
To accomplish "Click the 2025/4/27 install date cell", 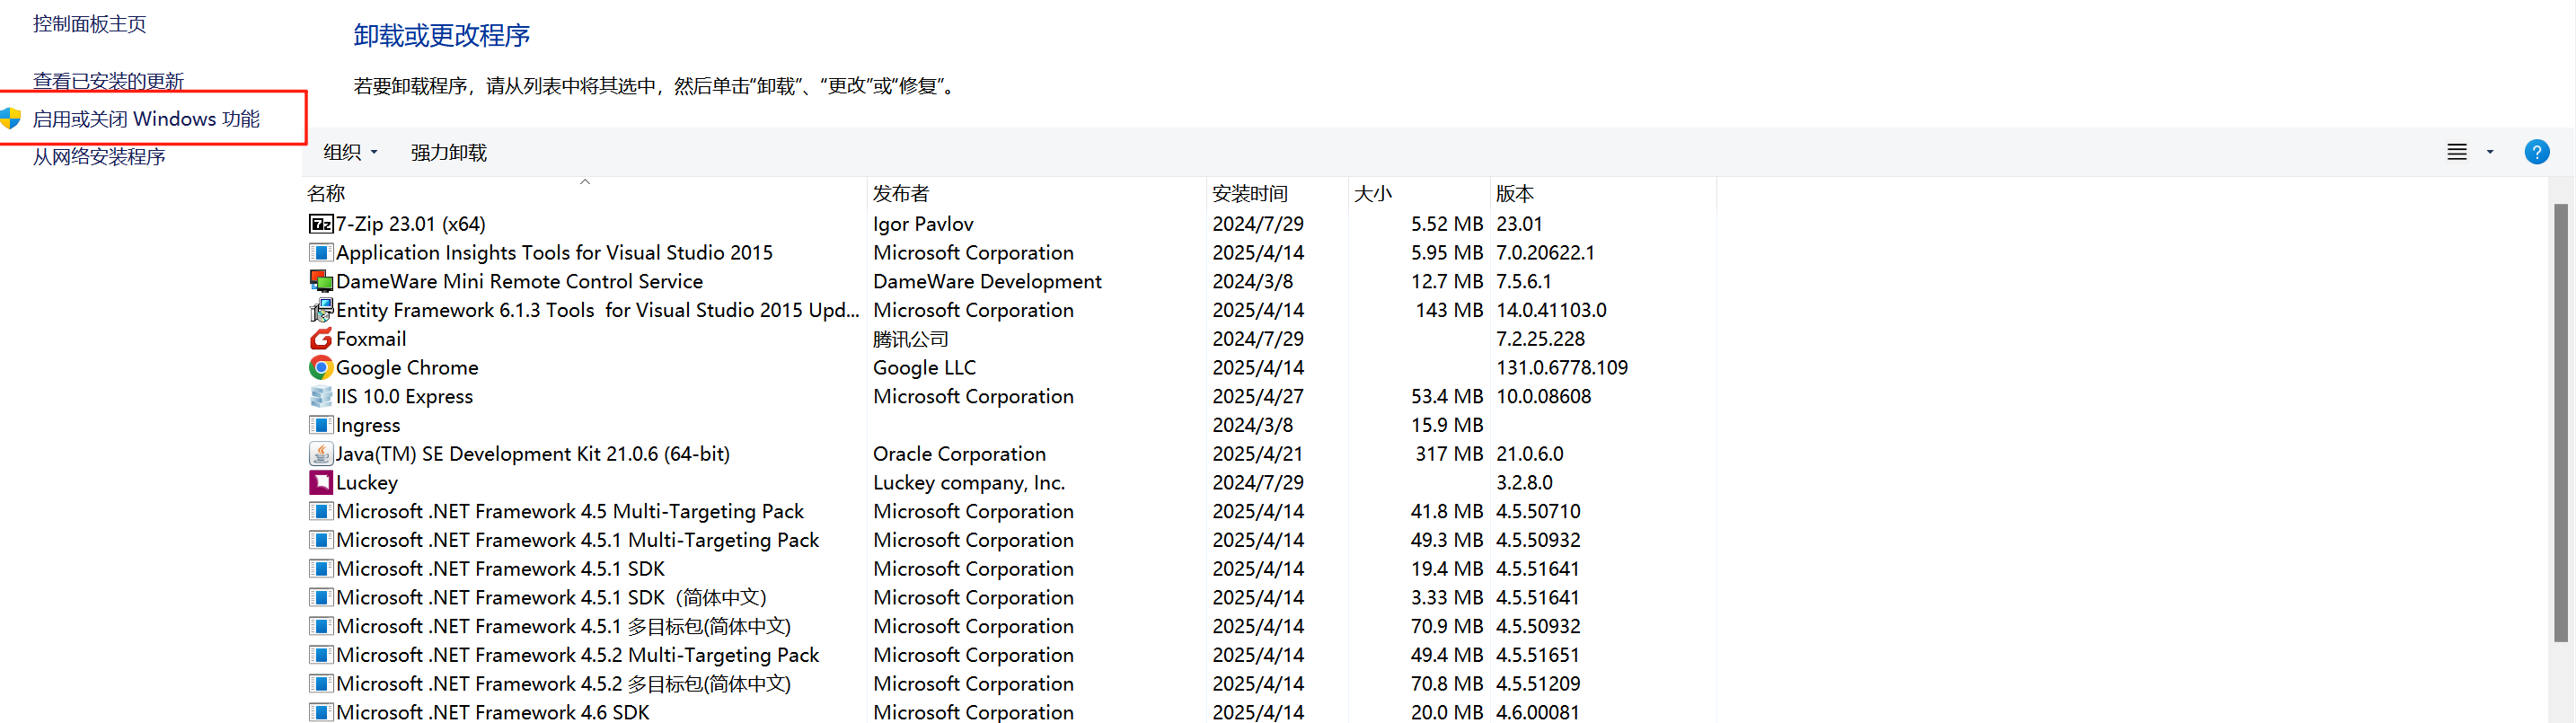I will [1258, 397].
